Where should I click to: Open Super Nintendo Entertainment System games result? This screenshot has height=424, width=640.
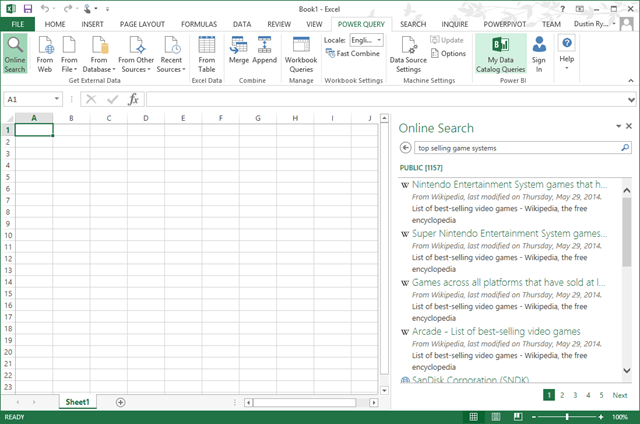[x=509, y=233]
